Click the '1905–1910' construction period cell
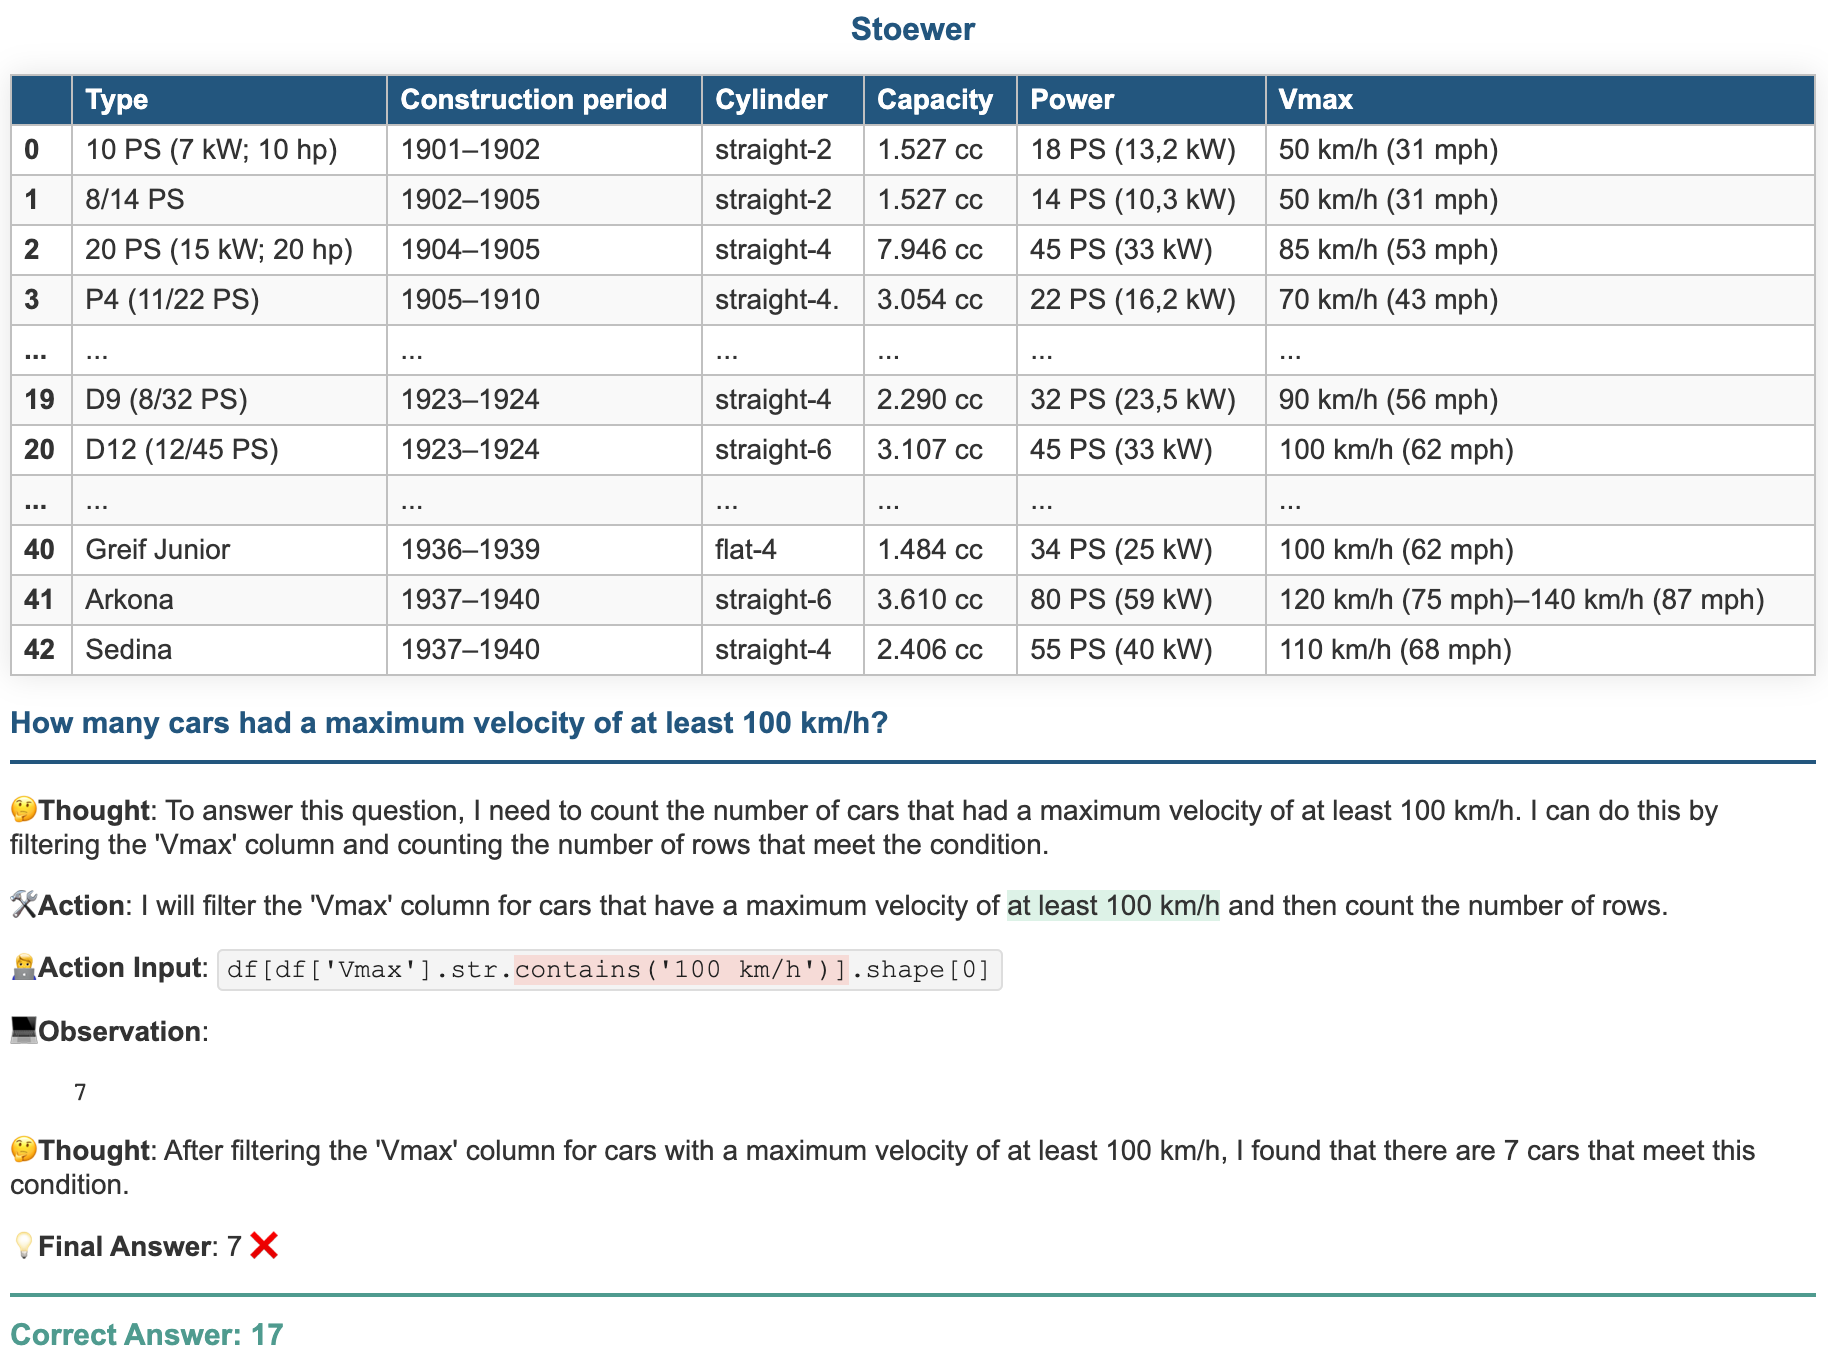 point(544,300)
